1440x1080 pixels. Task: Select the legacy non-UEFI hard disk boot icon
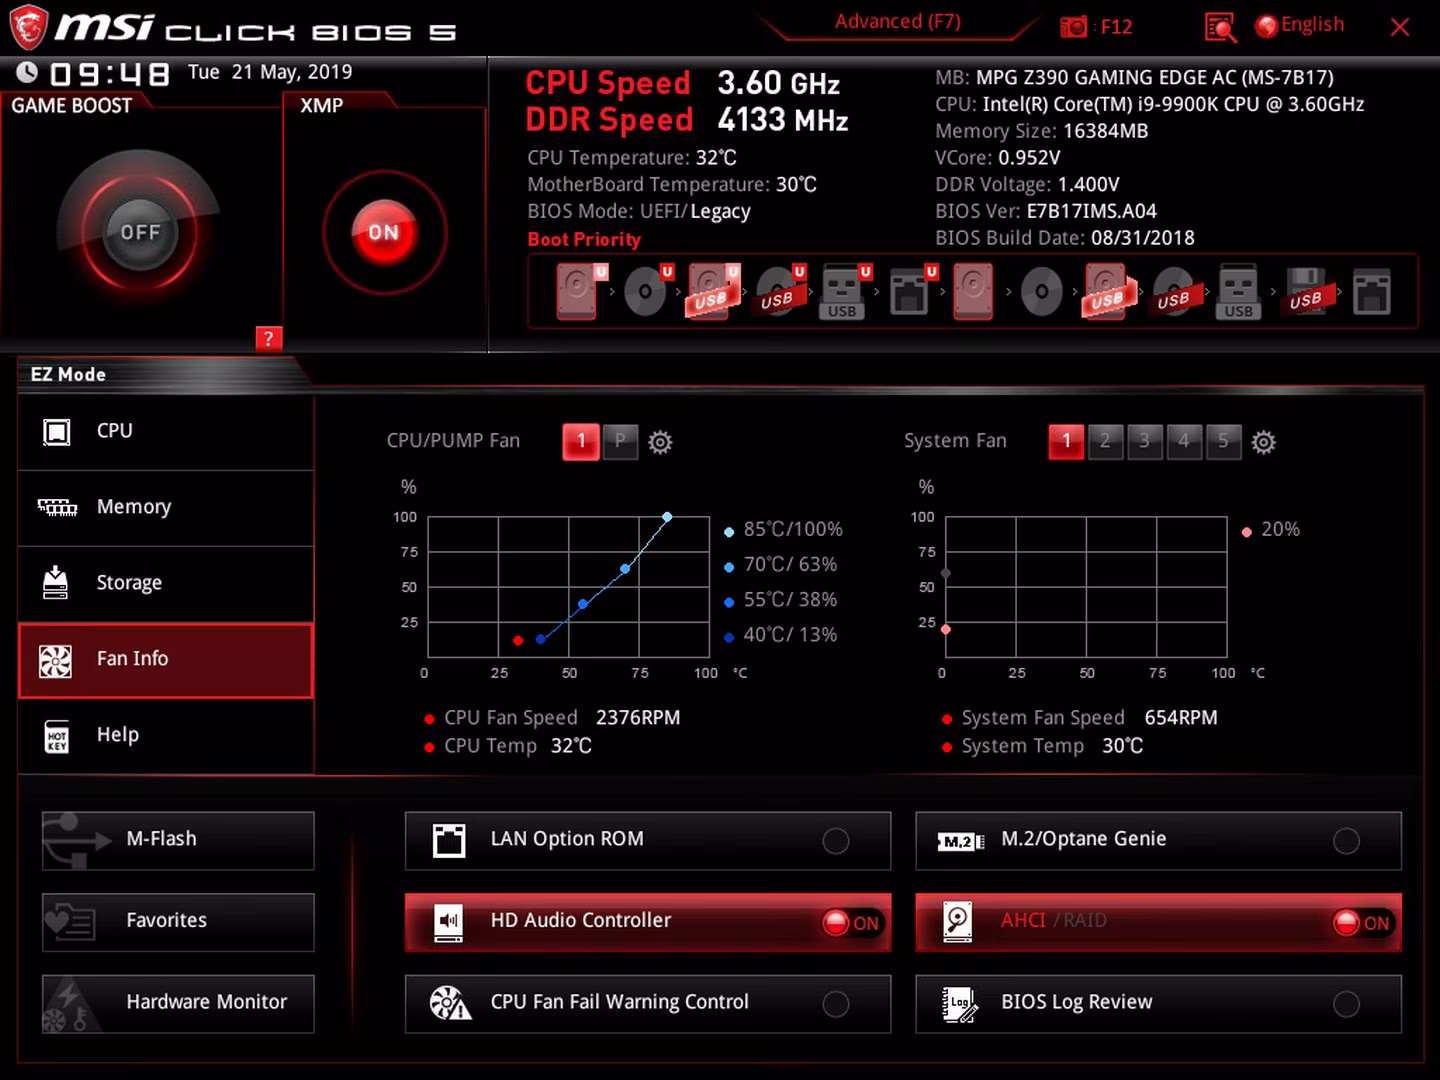973,291
